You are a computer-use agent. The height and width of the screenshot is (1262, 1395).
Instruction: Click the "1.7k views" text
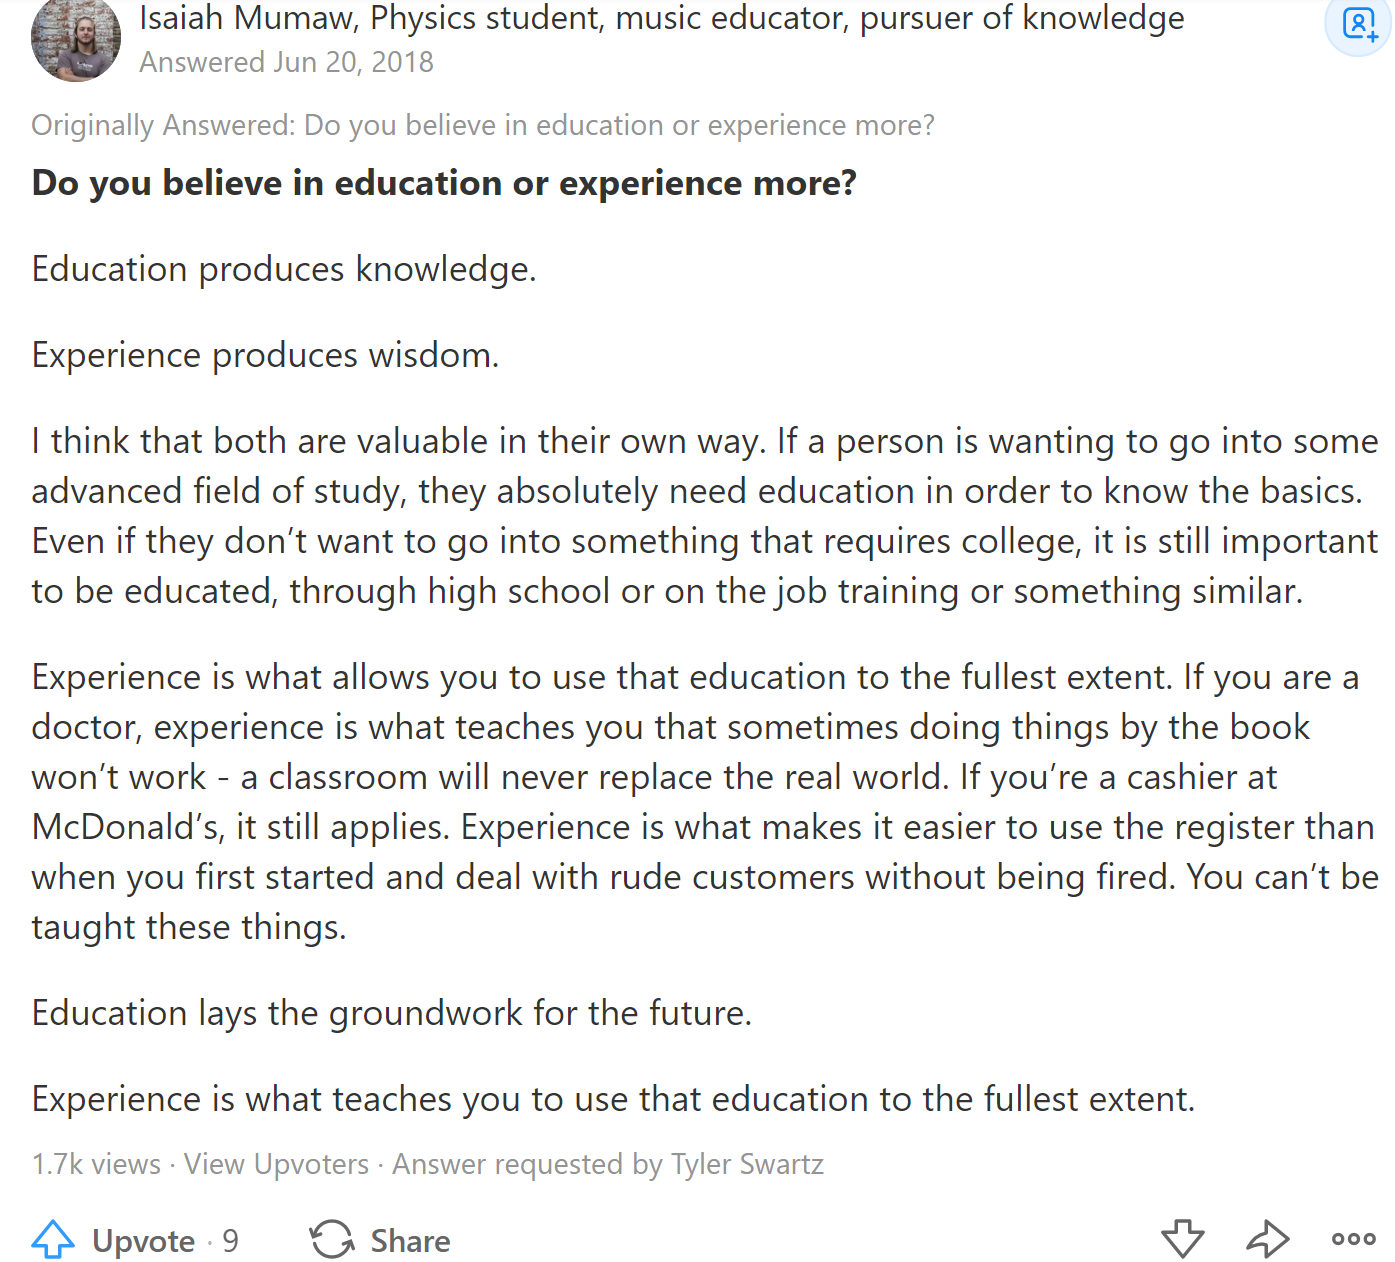[x=96, y=1164]
